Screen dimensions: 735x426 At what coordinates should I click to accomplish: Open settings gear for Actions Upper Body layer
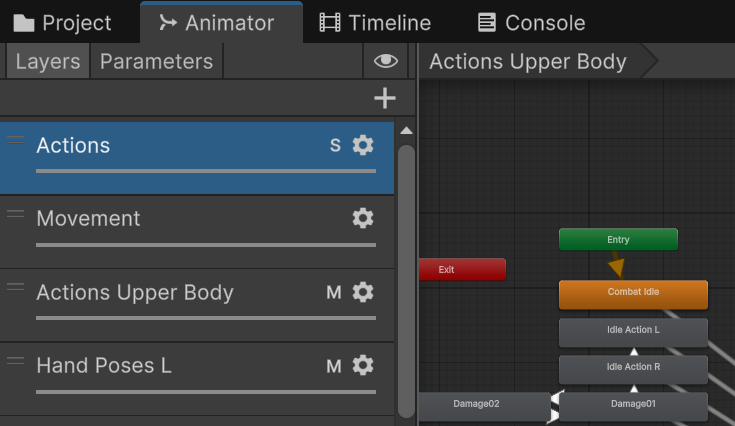pos(363,292)
